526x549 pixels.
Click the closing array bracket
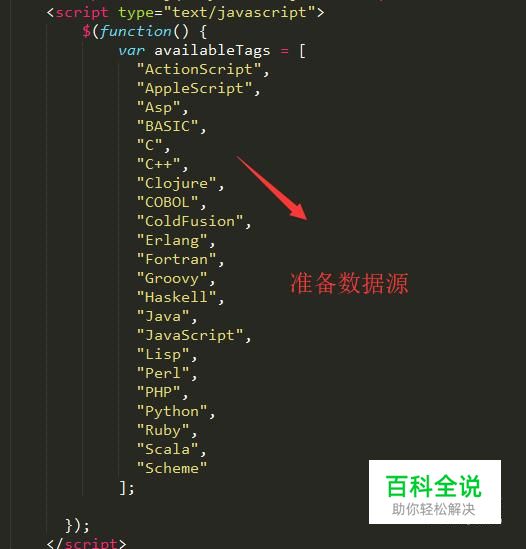click(123, 487)
